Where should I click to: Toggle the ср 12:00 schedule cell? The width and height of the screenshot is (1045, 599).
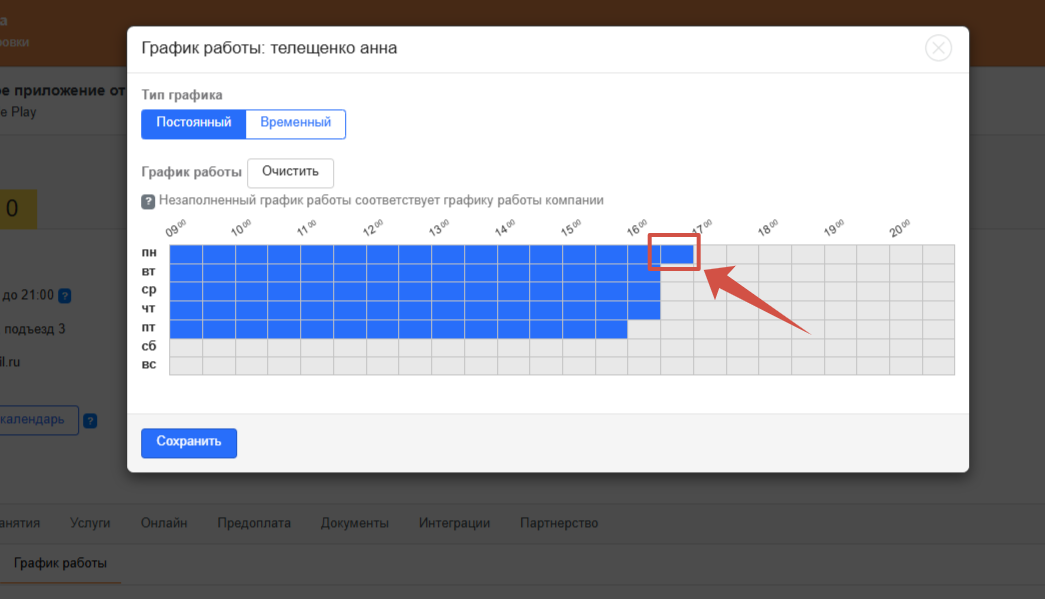click(383, 291)
